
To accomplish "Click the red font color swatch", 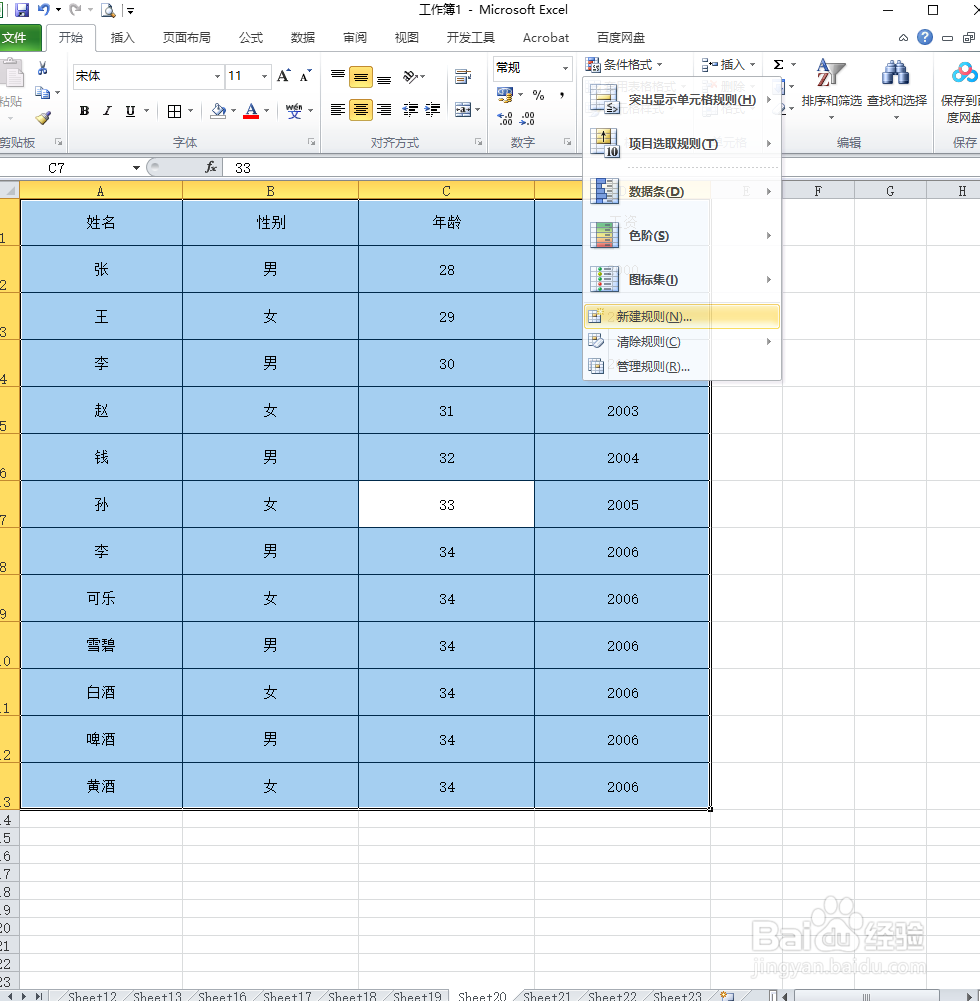I will pyautogui.click(x=249, y=117).
